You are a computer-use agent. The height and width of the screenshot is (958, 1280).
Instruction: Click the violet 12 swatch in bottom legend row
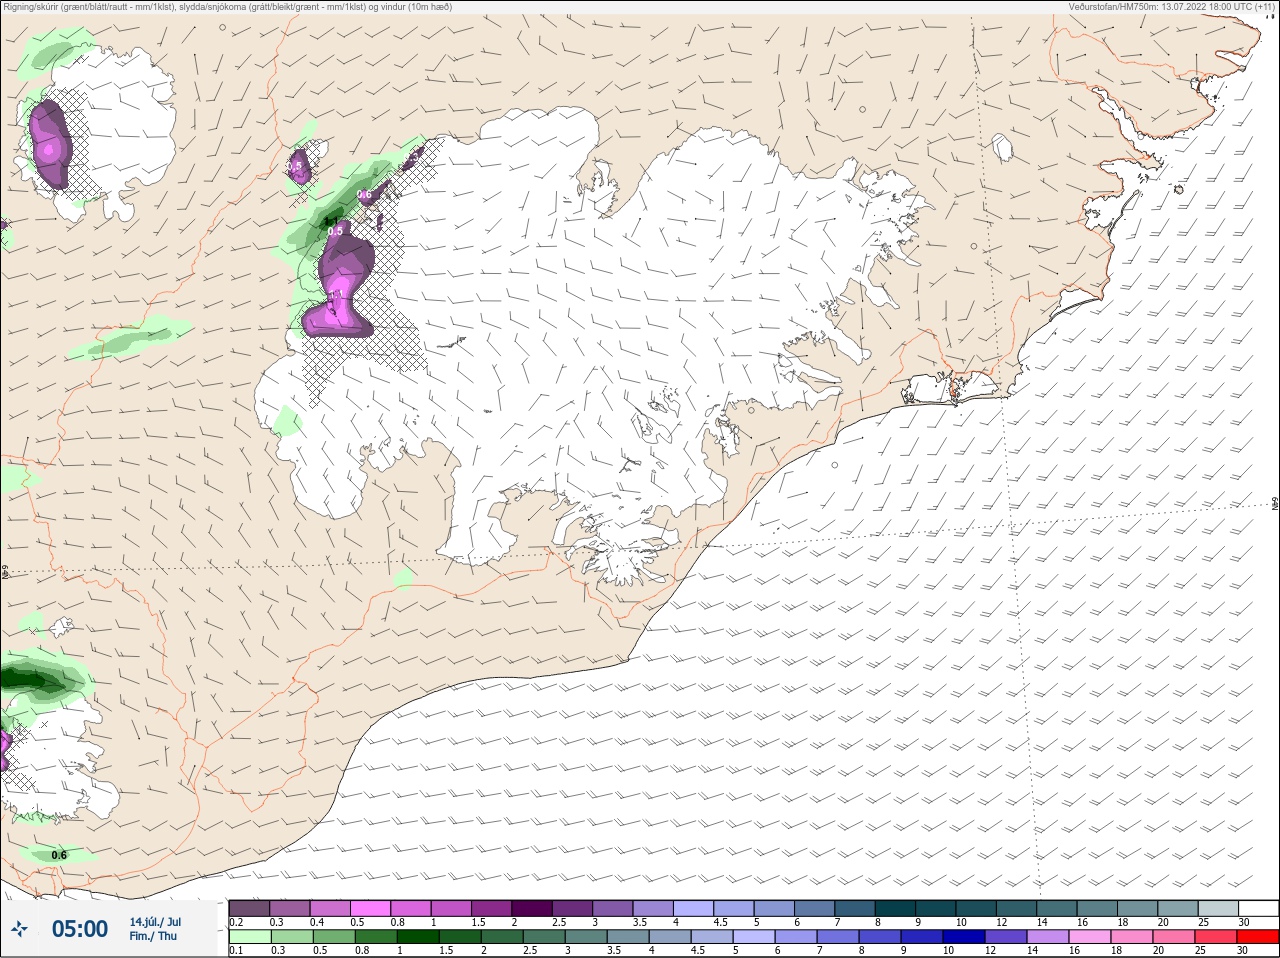pyautogui.click(x=1006, y=937)
